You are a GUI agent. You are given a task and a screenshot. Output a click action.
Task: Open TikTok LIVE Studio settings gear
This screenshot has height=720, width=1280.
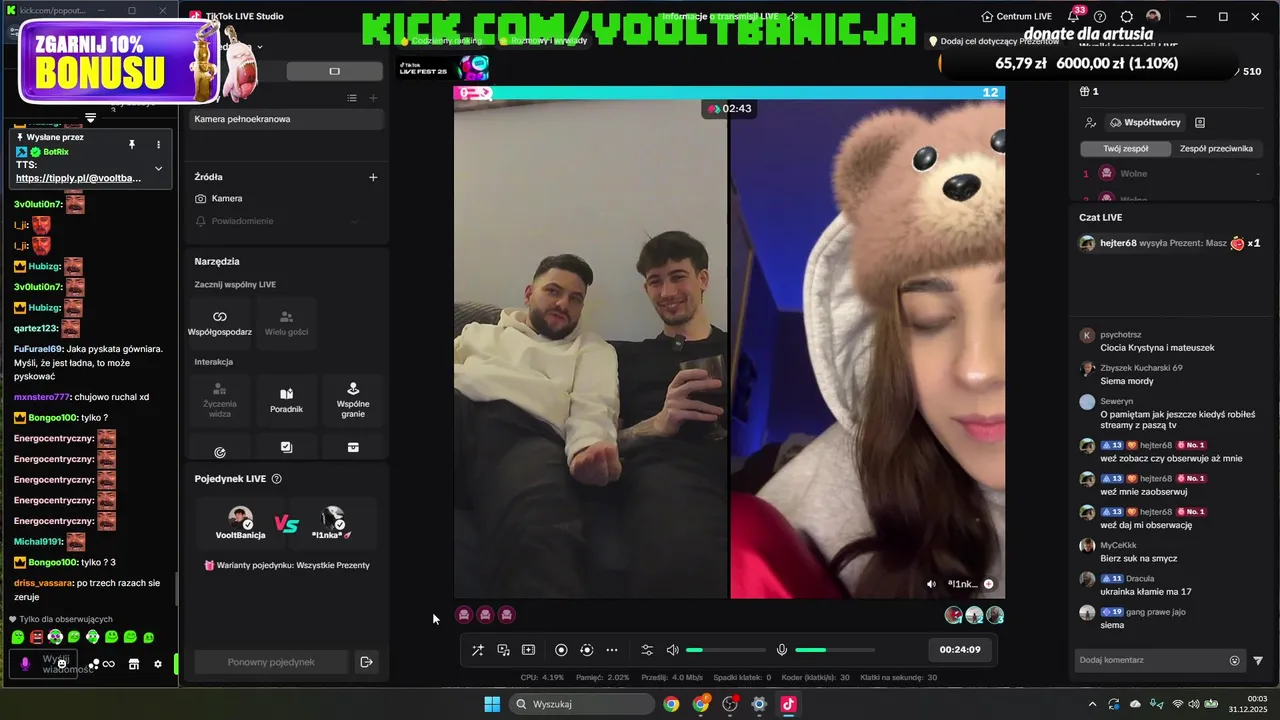1127,16
